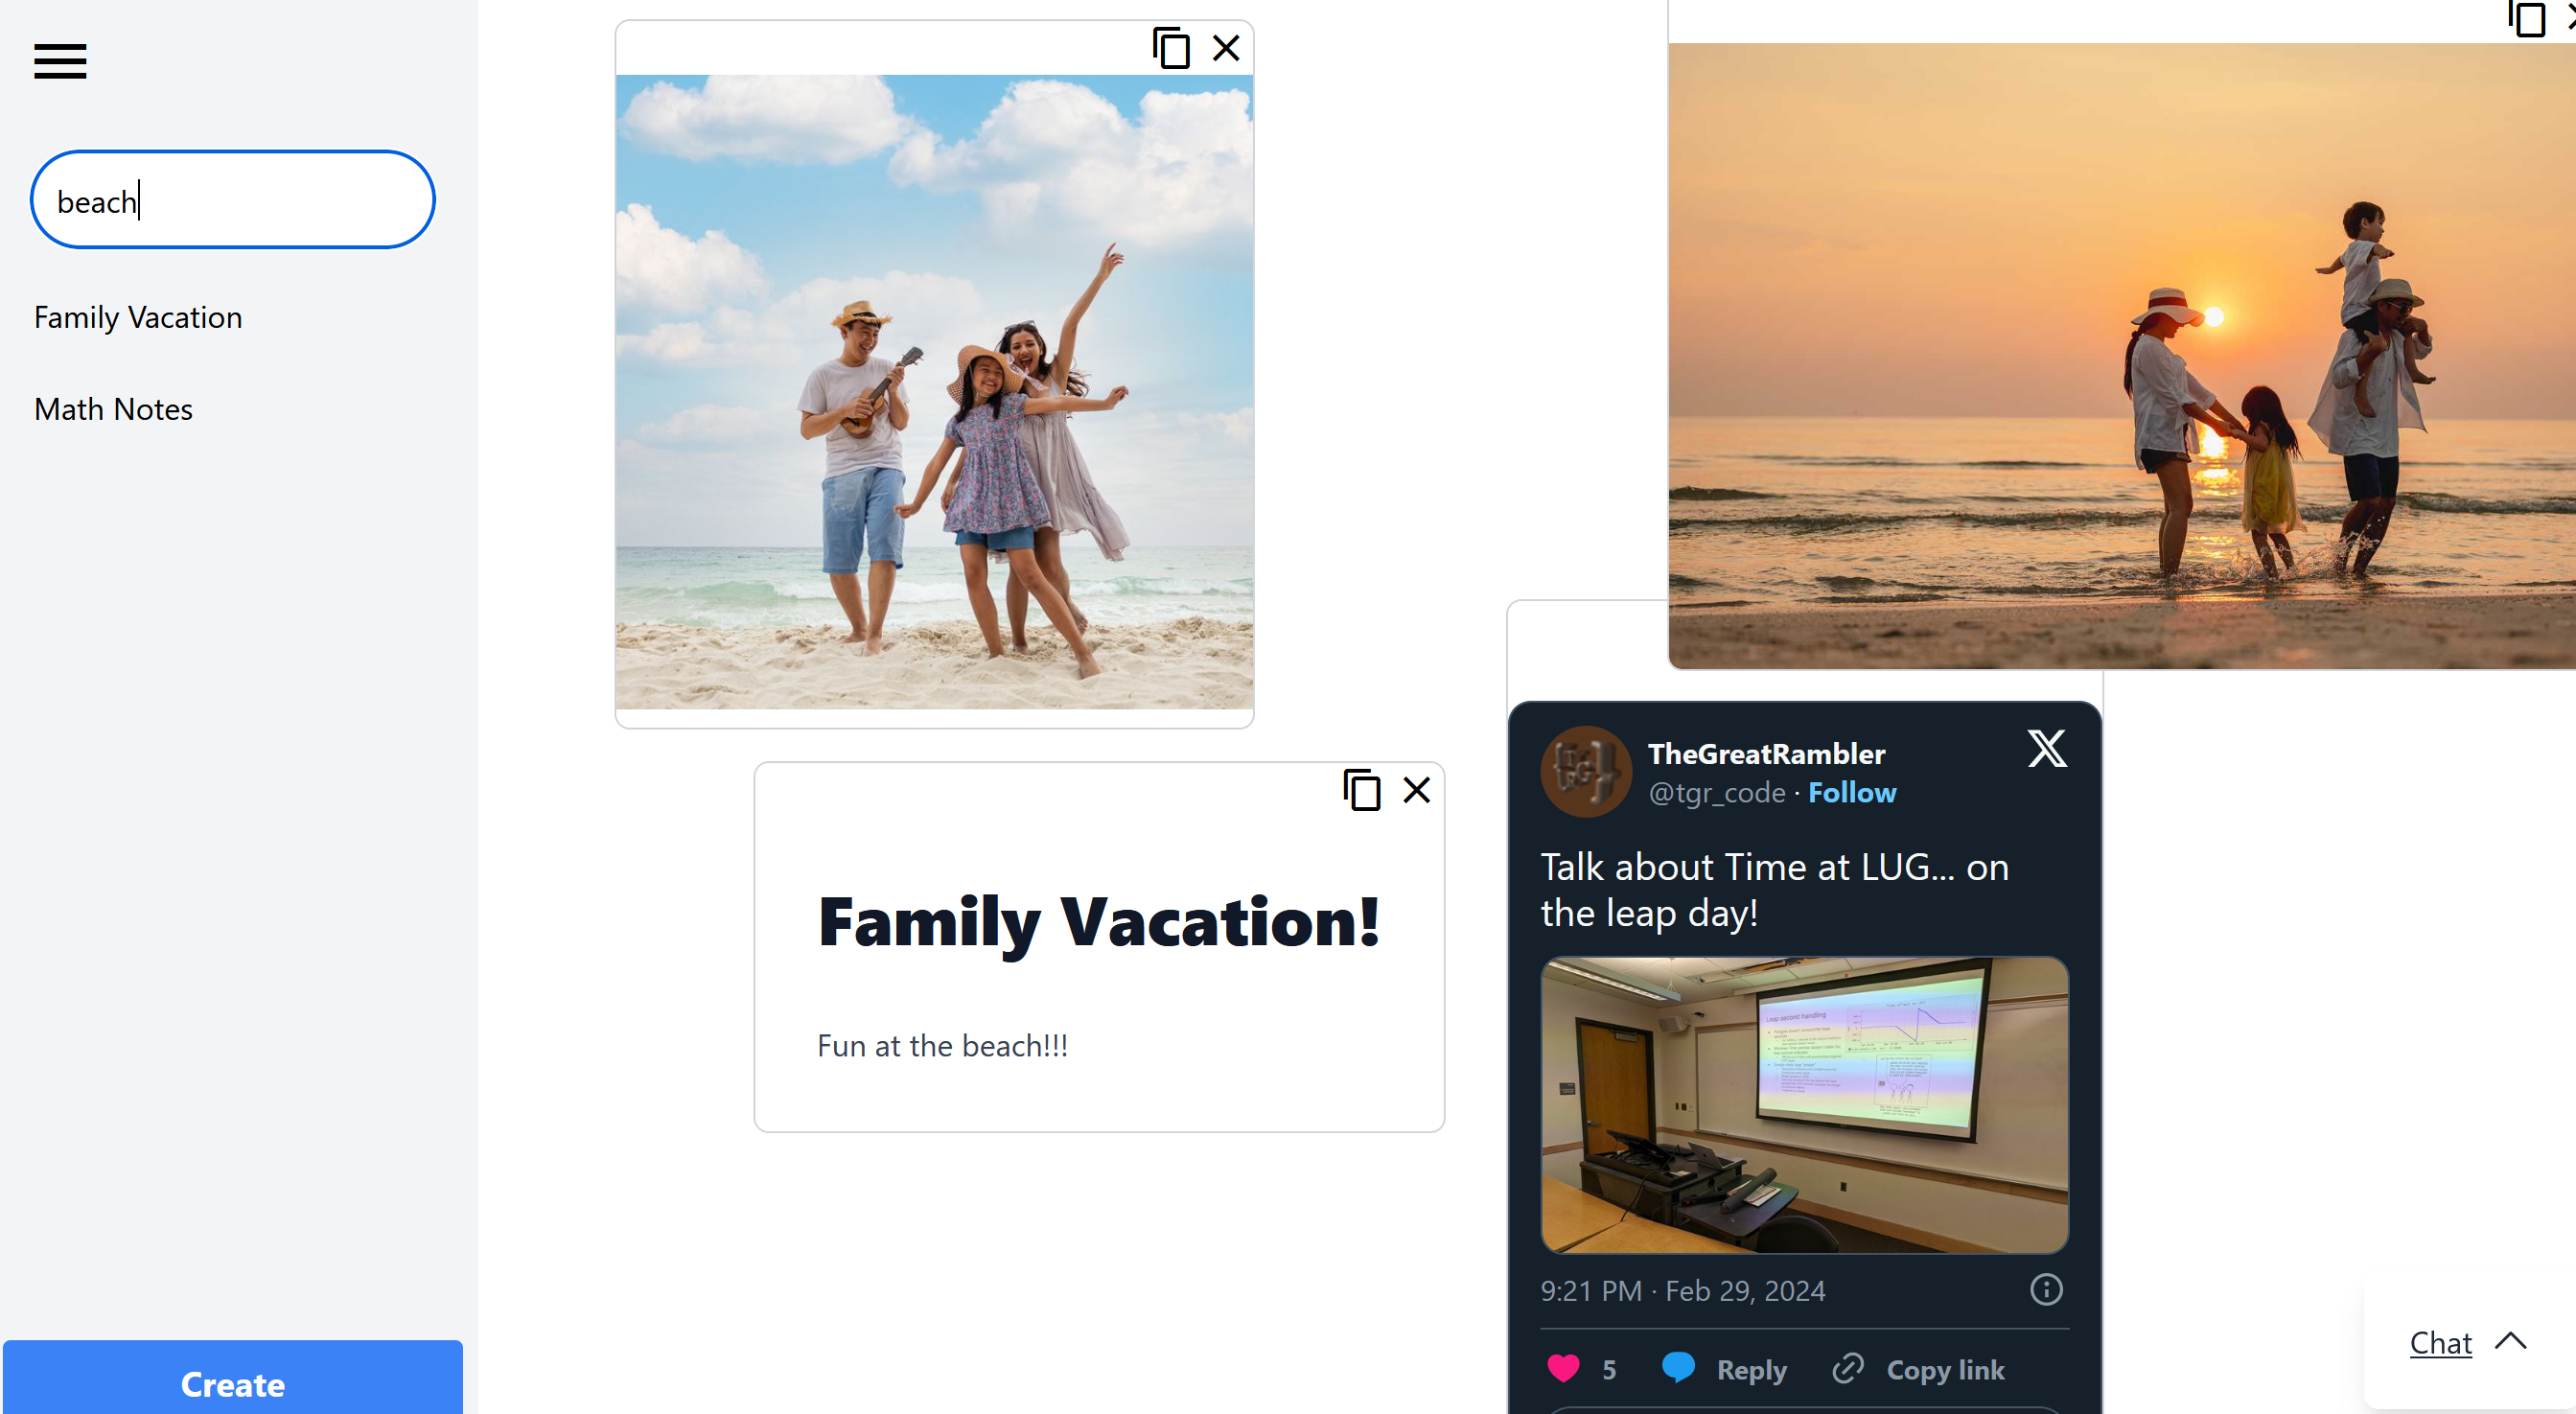Copy link to the tweet

1919,1369
